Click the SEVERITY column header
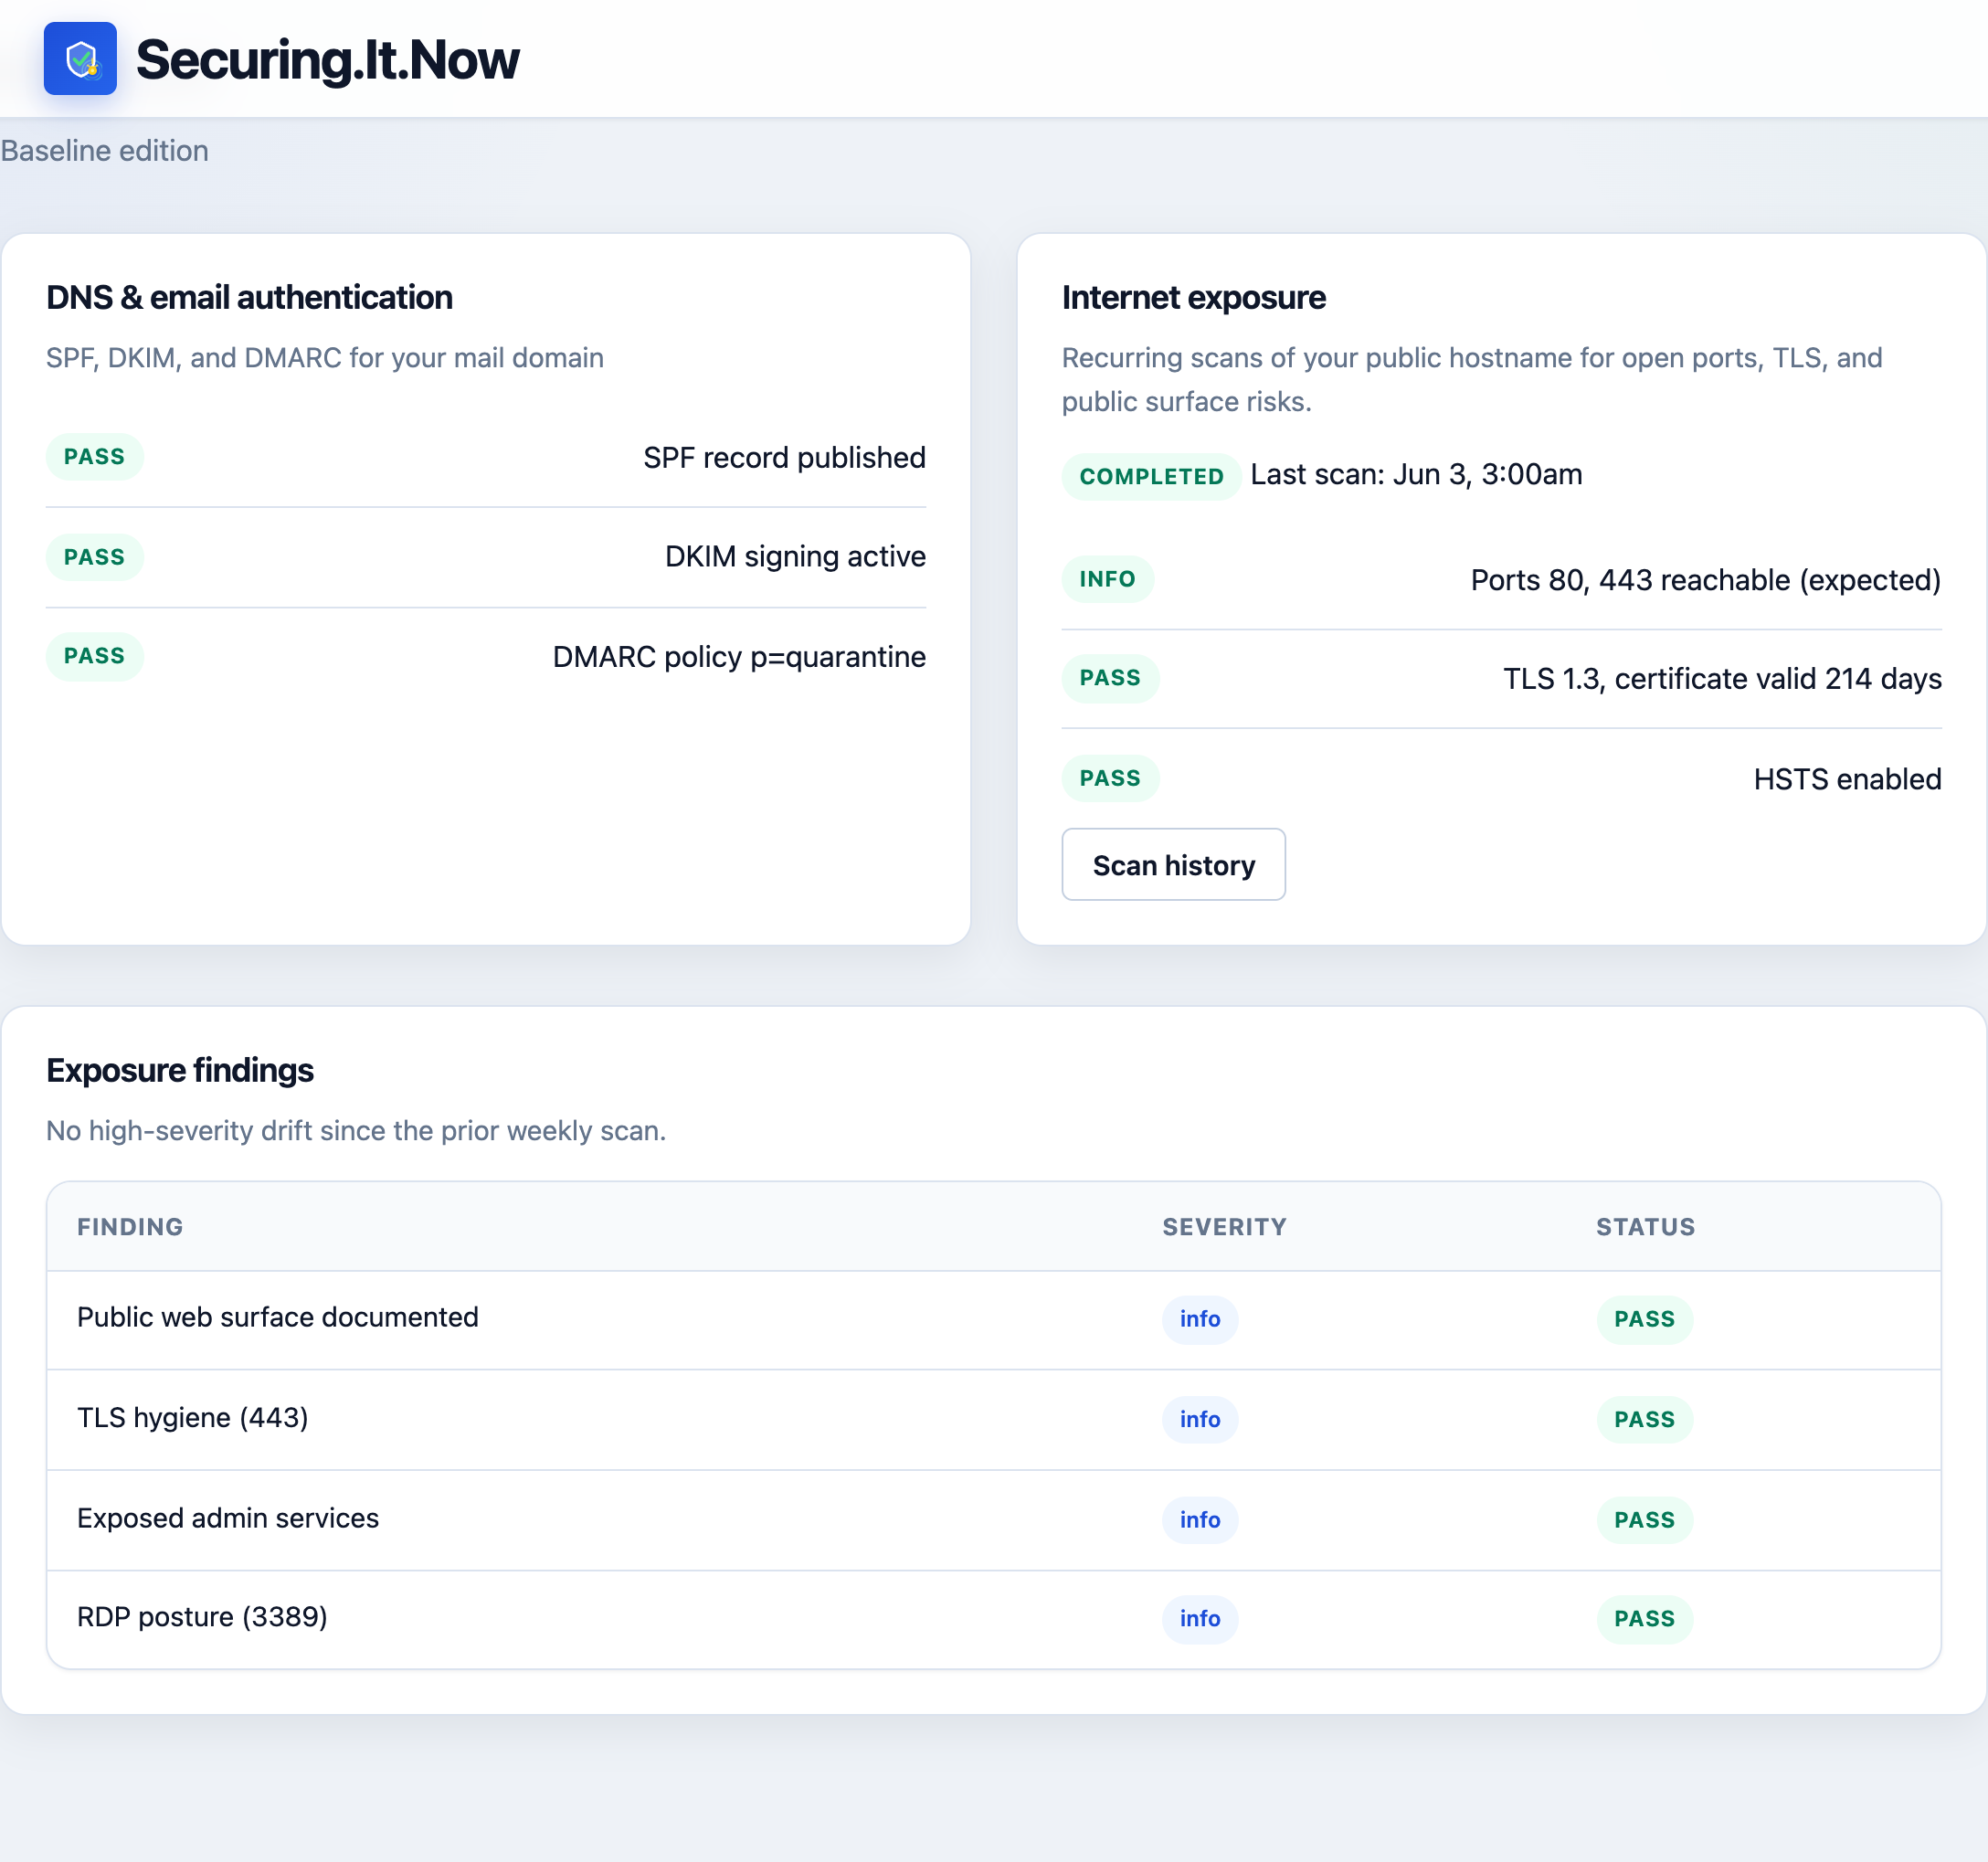1988x1862 pixels. [1224, 1227]
